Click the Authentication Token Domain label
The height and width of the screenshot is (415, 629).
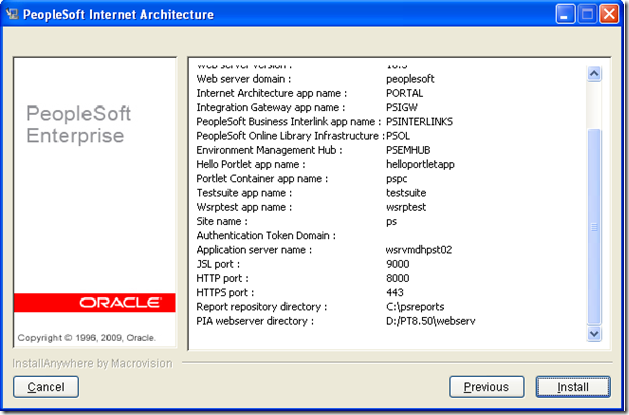(265, 236)
